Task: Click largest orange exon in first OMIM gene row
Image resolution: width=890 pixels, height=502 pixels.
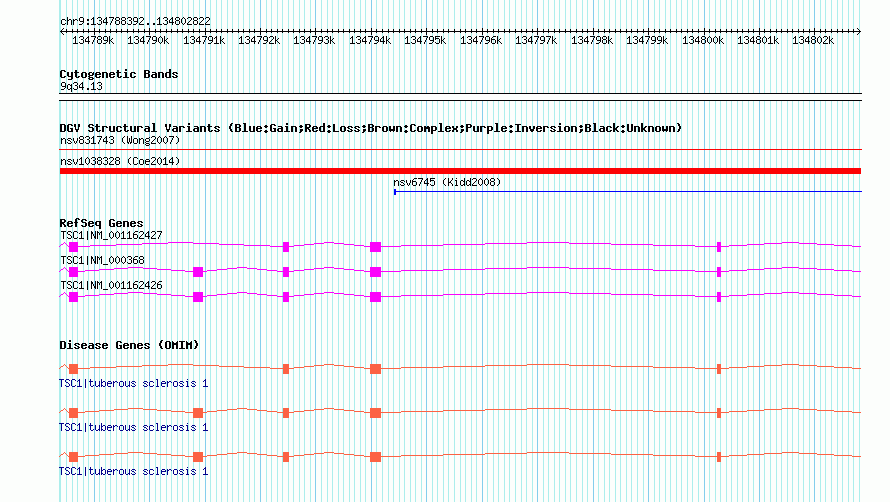Action: point(375,369)
